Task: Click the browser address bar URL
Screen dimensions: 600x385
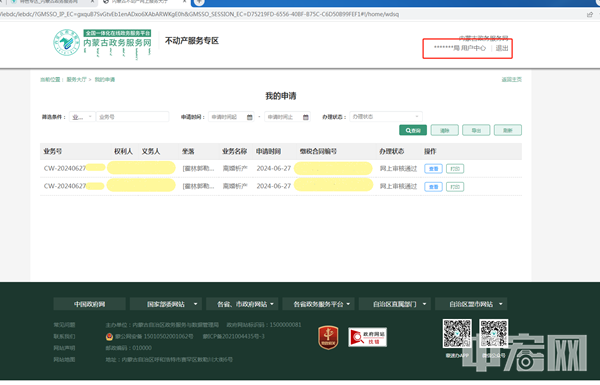Action: click(x=199, y=15)
